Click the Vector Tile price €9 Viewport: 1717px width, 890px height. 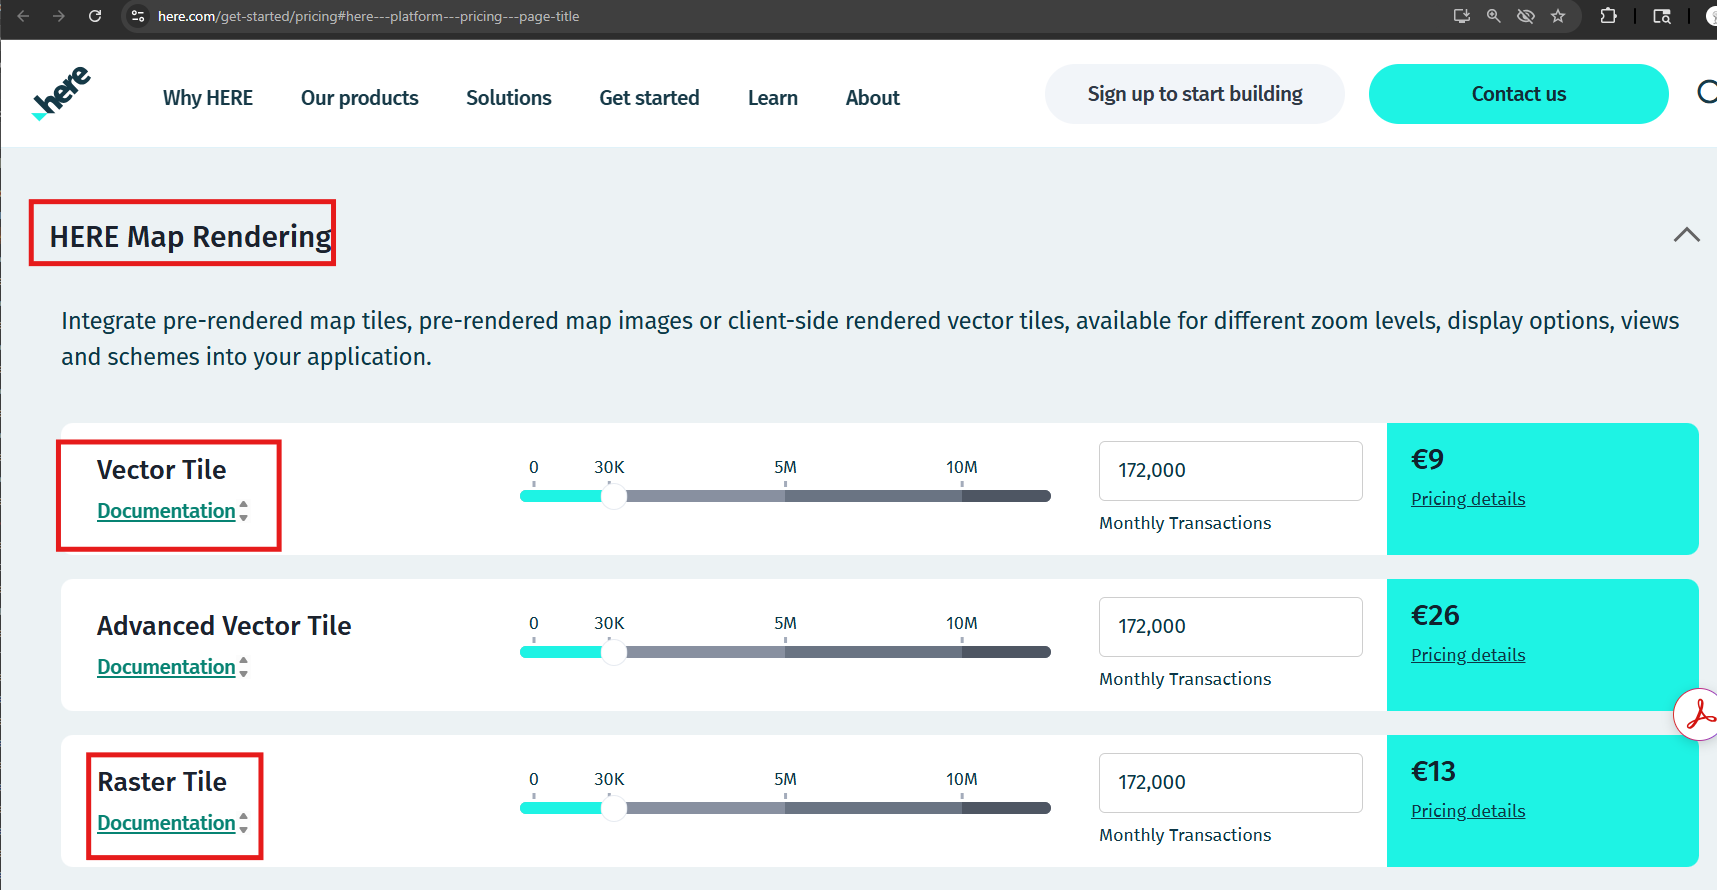coord(1427,459)
